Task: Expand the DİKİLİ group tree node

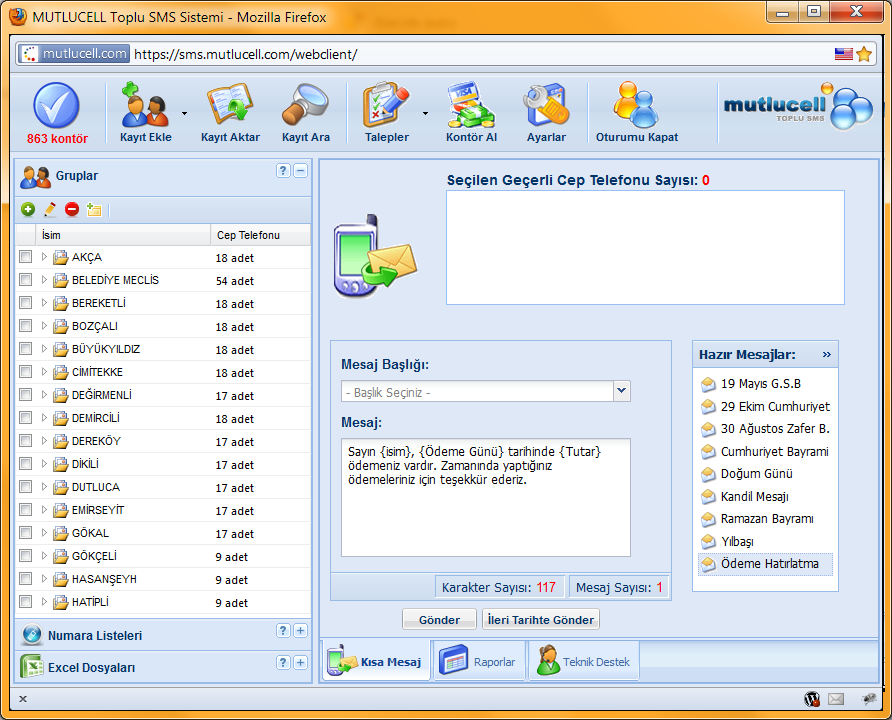Action: [x=44, y=464]
